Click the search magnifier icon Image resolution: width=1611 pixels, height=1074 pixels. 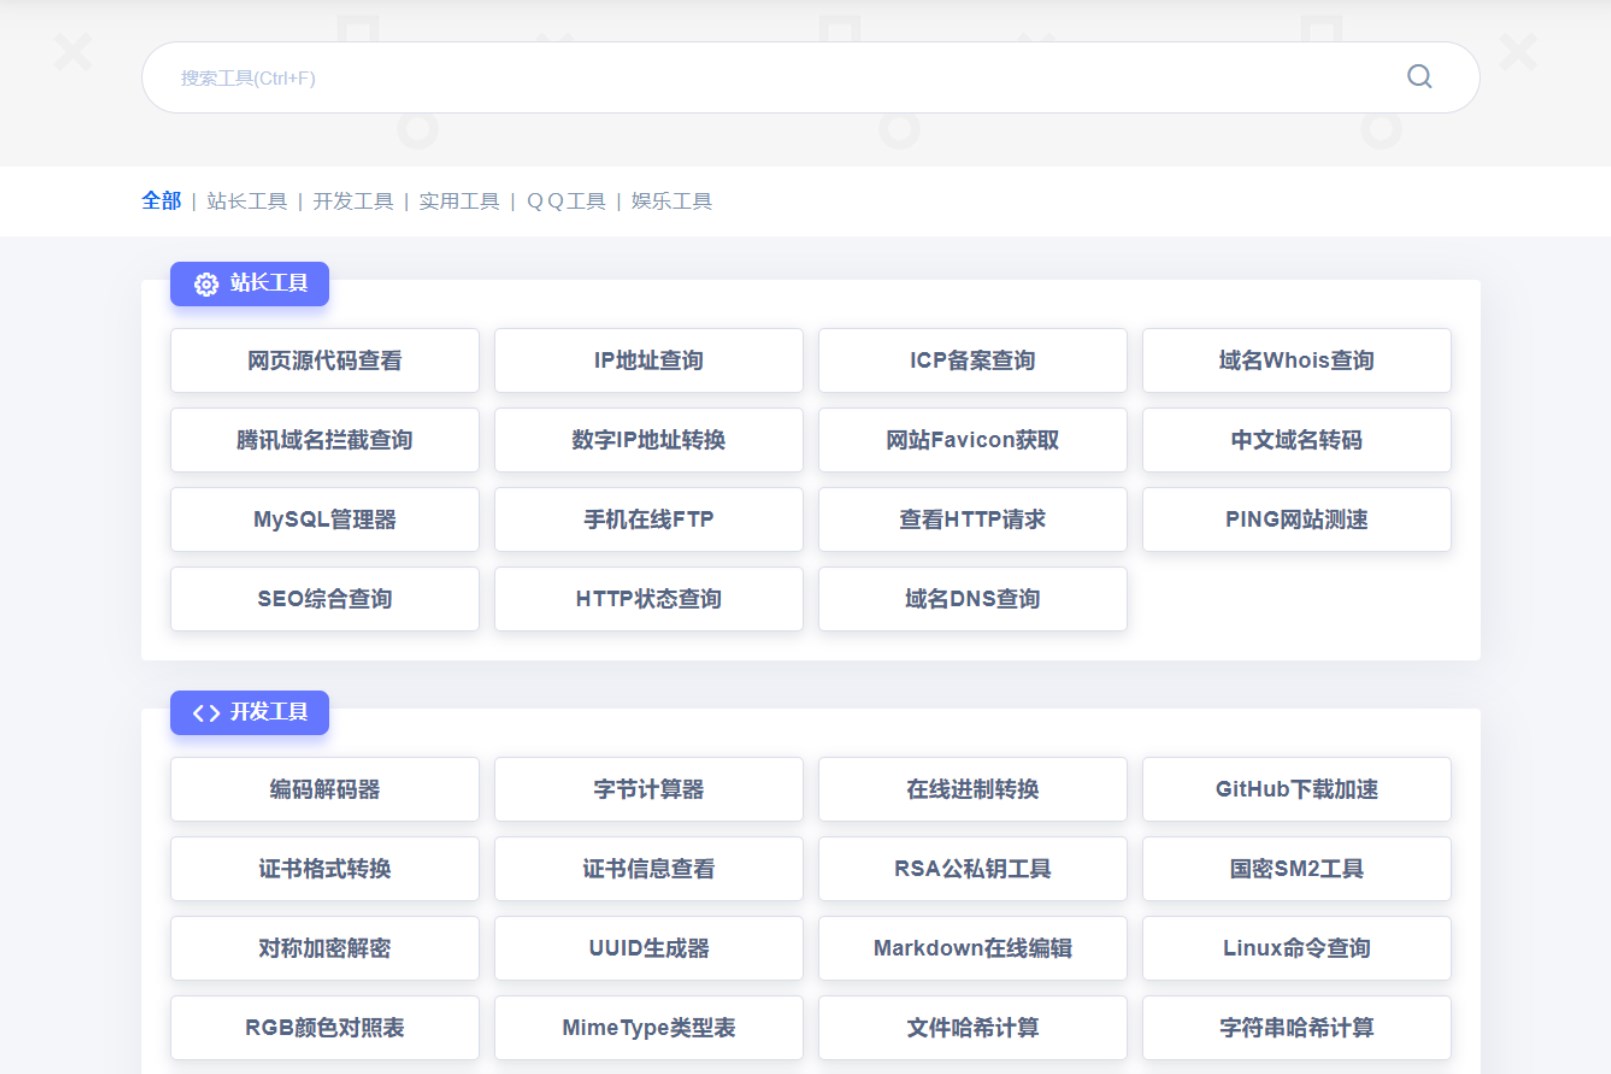tap(1419, 77)
